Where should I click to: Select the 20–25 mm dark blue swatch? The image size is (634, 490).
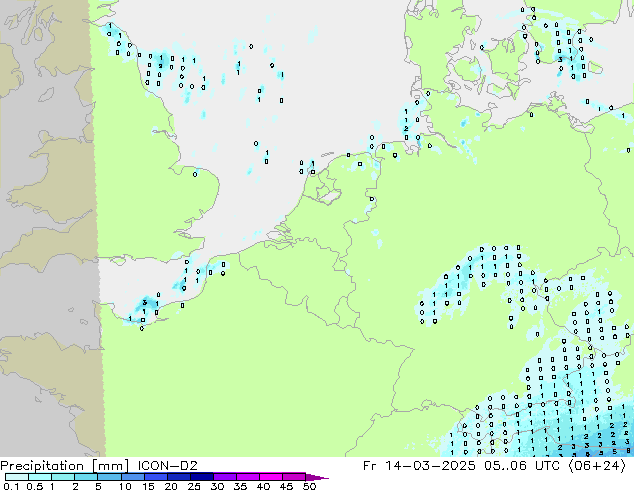click(179, 477)
